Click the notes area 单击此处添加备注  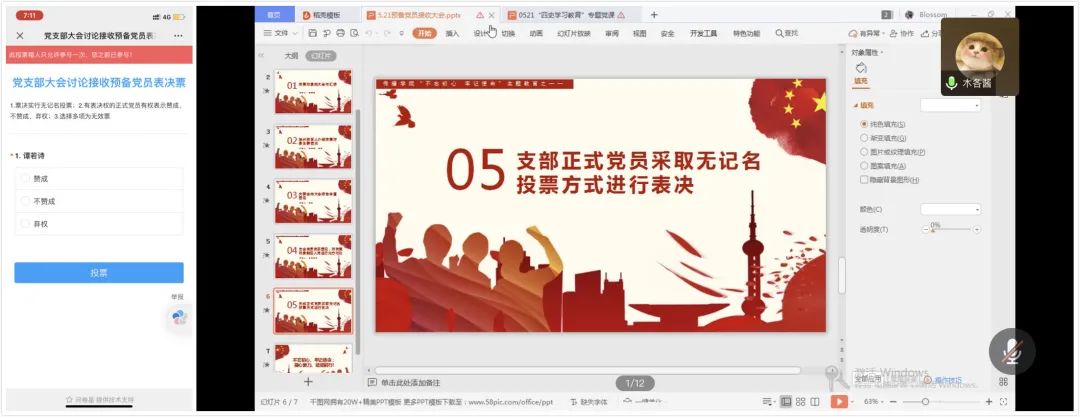coord(410,382)
